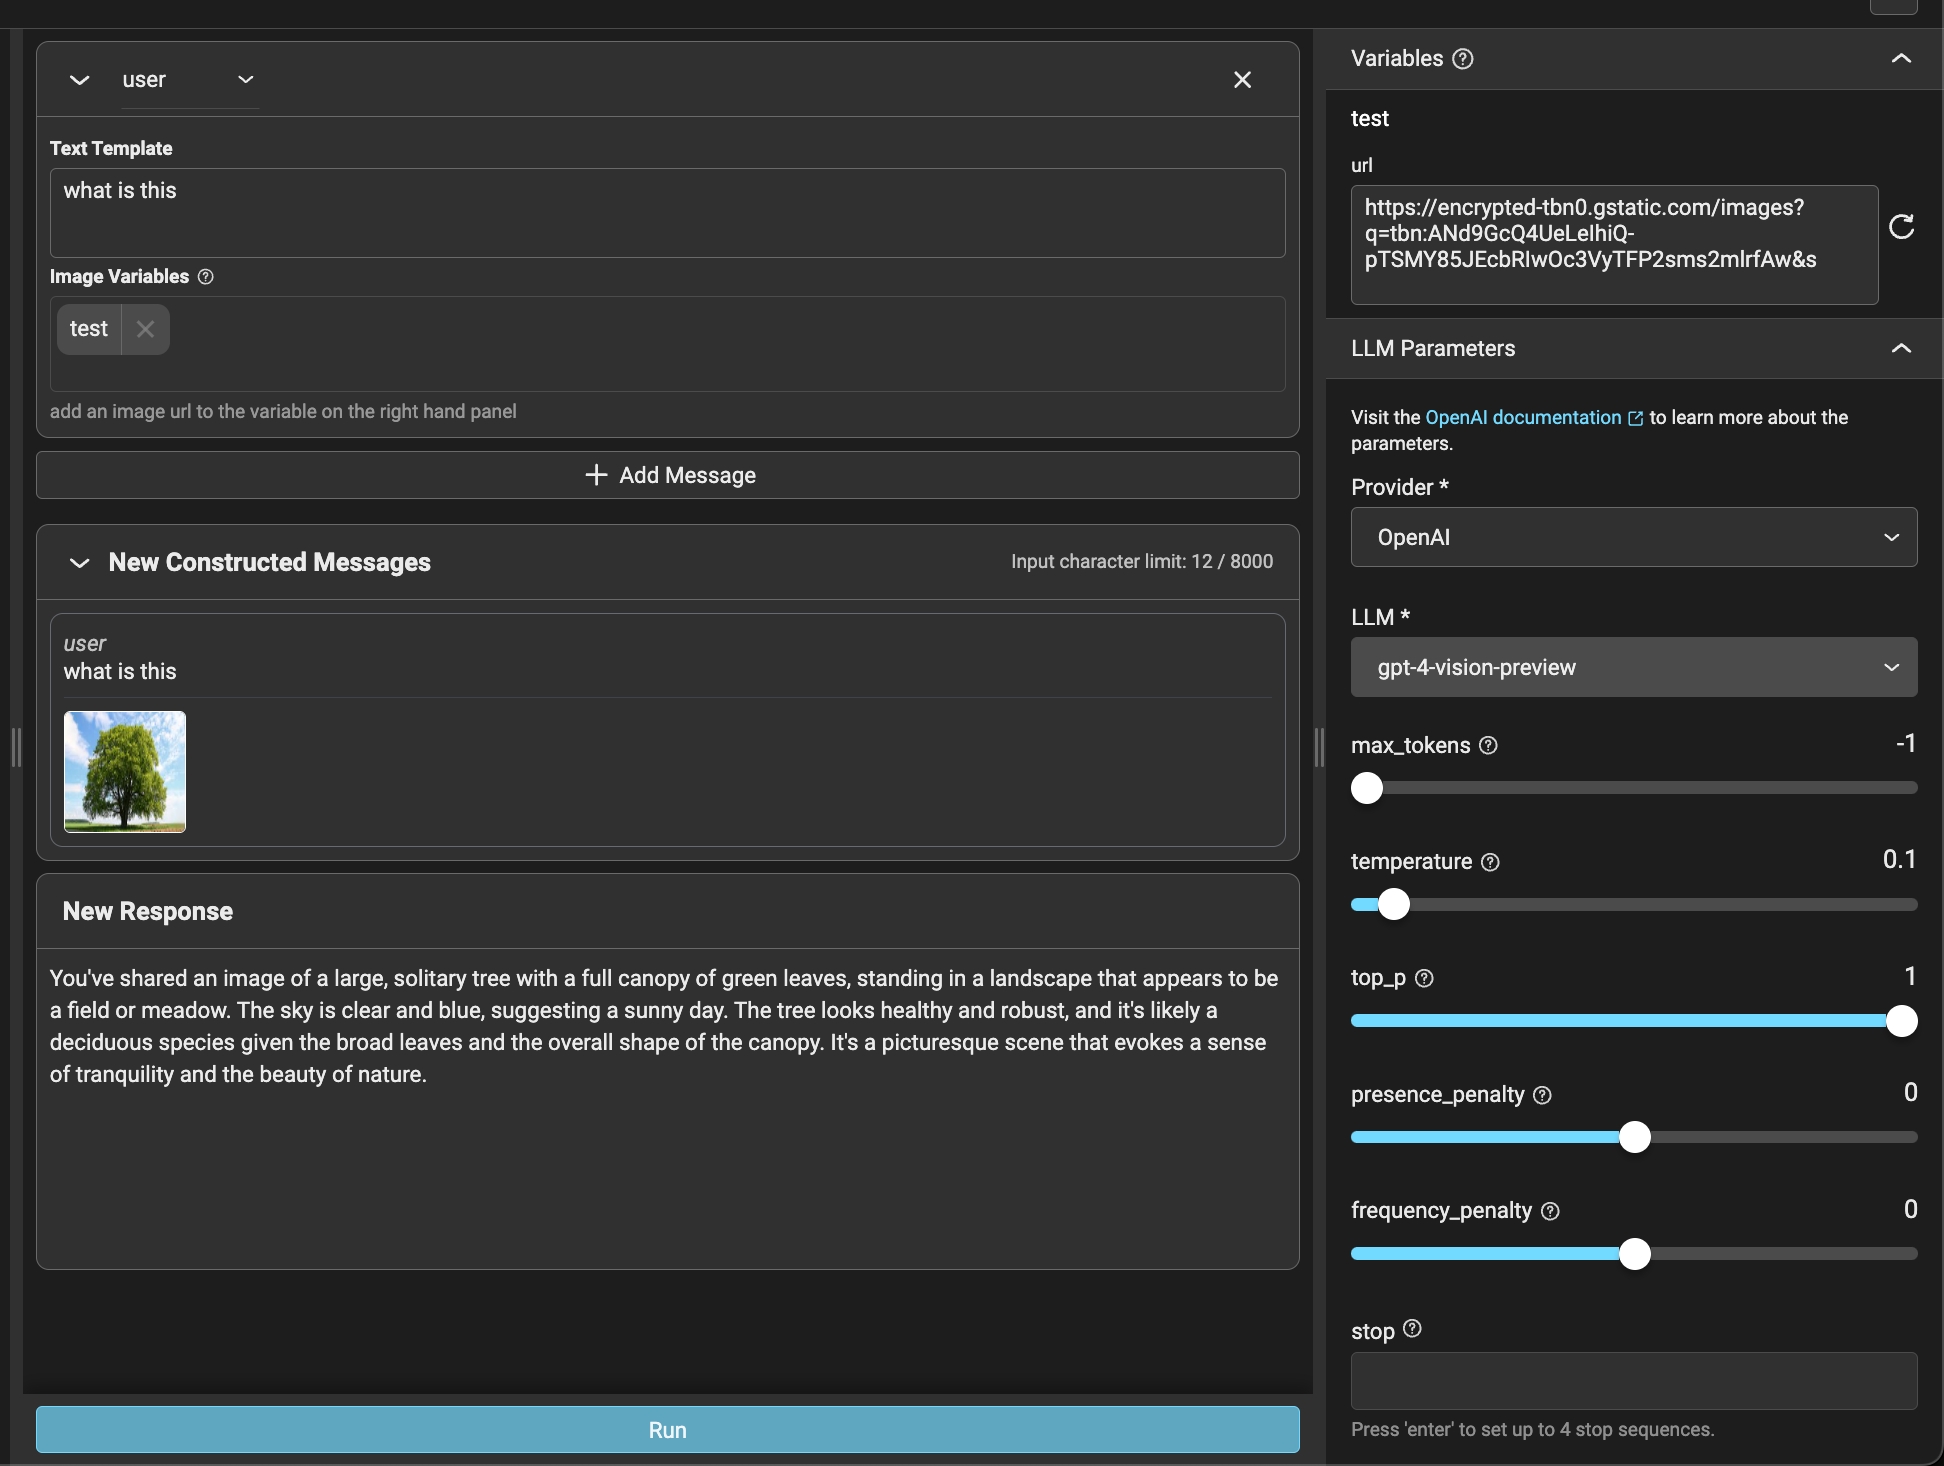
Task: Click help icon next to Variables heading
Action: pos(1463,59)
